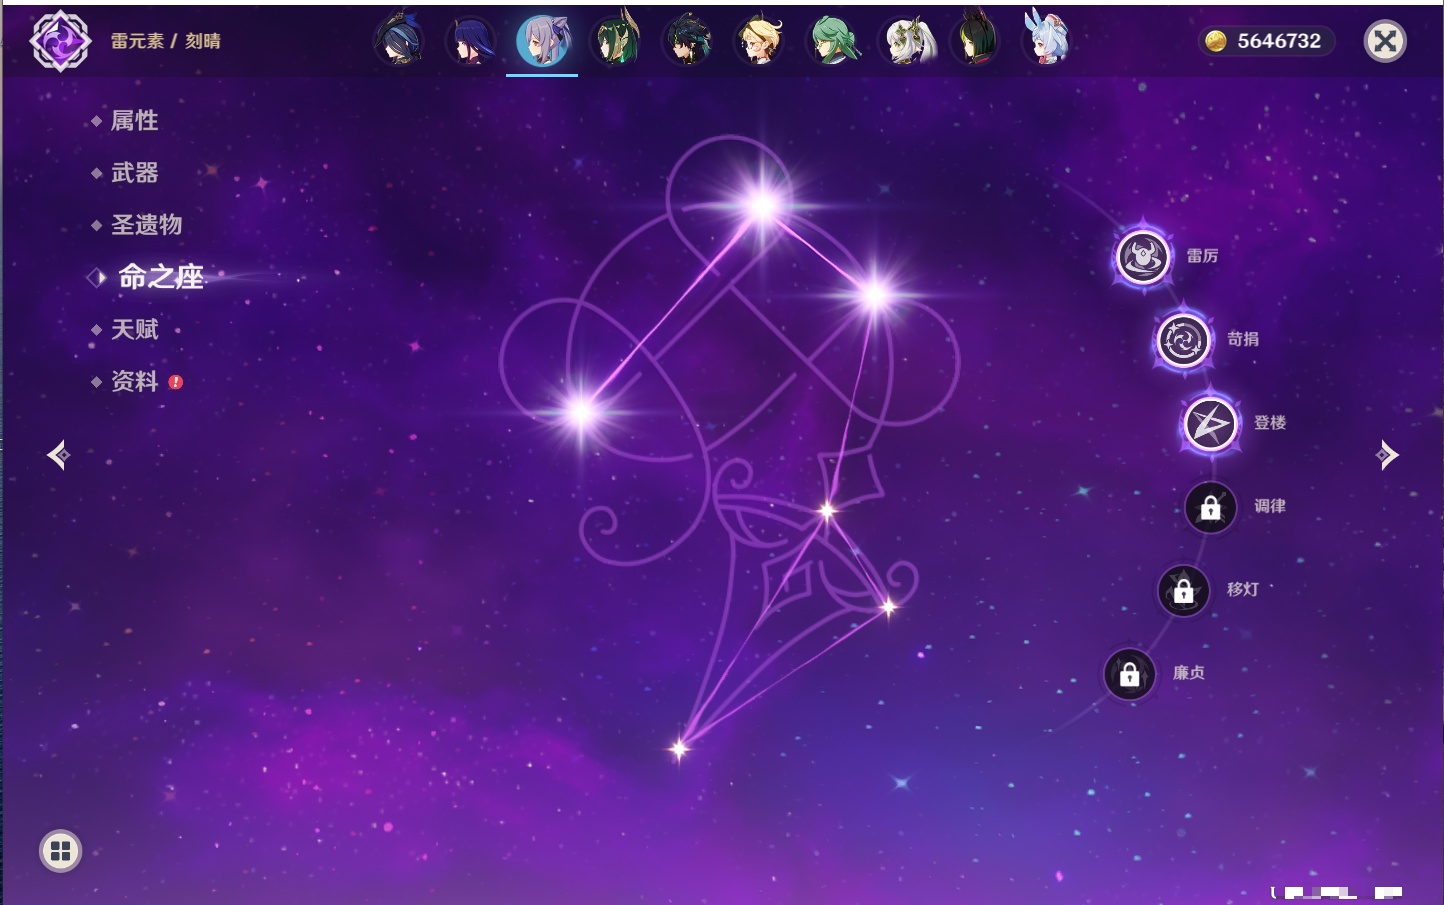Click the locked 移灯 constellation icon
The height and width of the screenshot is (905, 1444).
pyautogui.click(x=1183, y=590)
